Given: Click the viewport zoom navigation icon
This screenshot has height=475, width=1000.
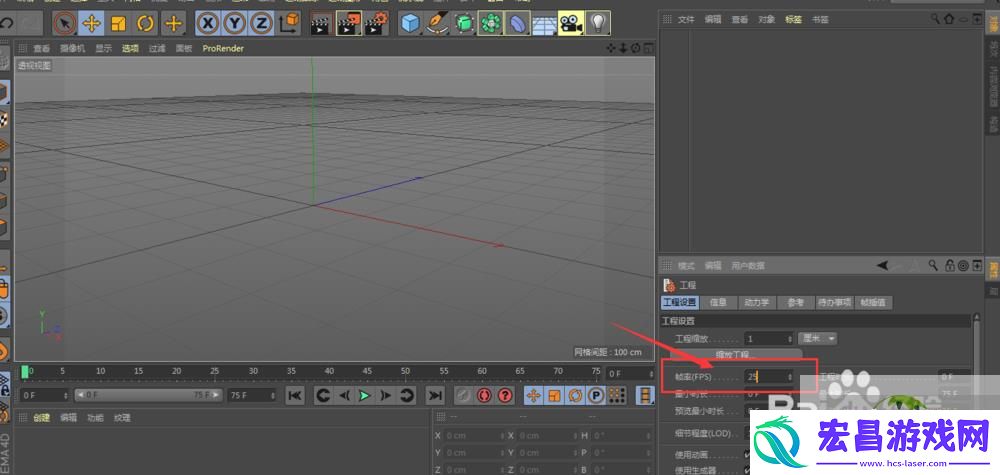Looking at the screenshot, I should [x=623, y=48].
